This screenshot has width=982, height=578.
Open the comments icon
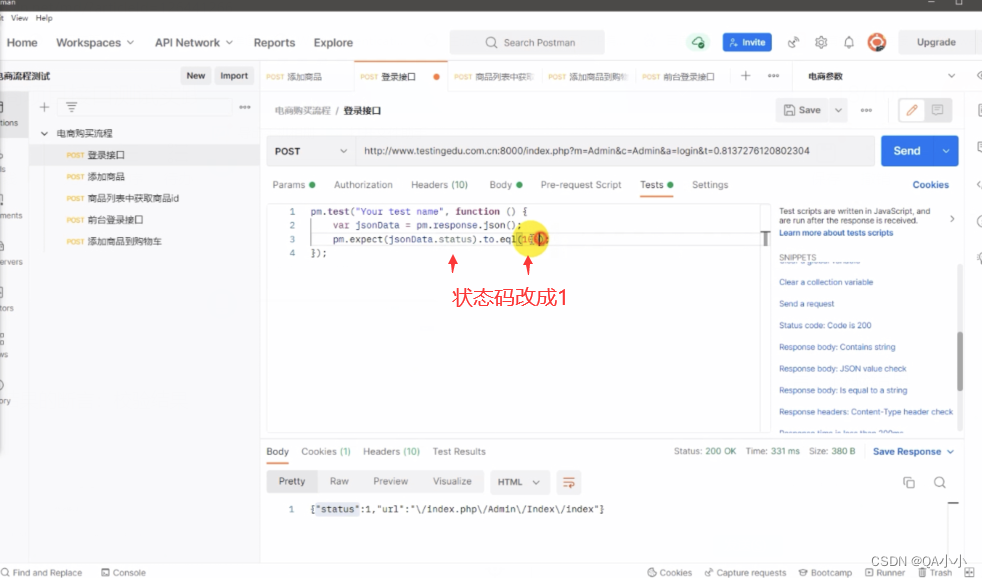click(x=938, y=110)
